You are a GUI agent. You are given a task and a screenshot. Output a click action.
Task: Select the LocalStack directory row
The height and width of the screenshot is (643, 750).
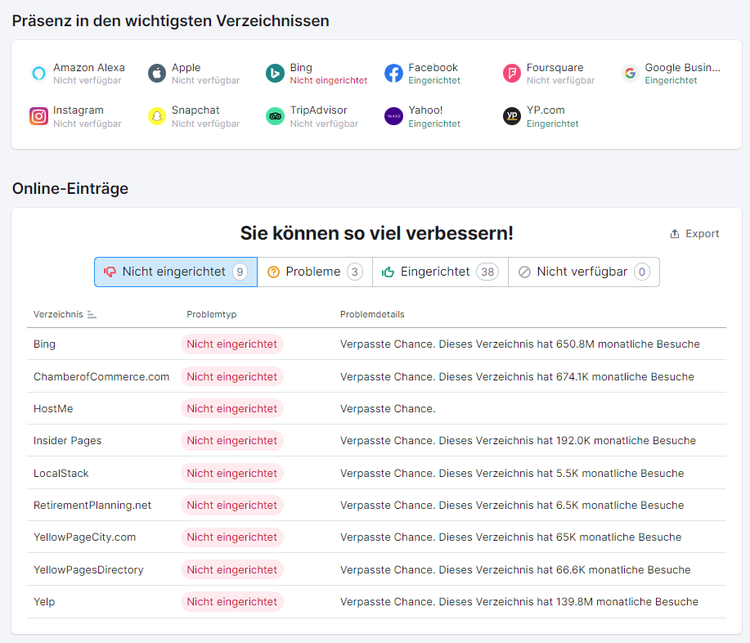pos(376,473)
